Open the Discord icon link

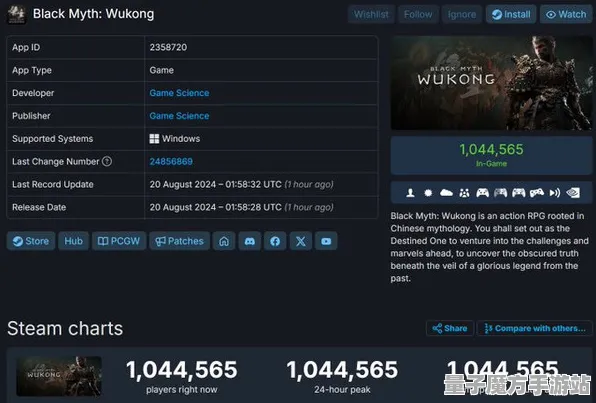coord(250,241)
